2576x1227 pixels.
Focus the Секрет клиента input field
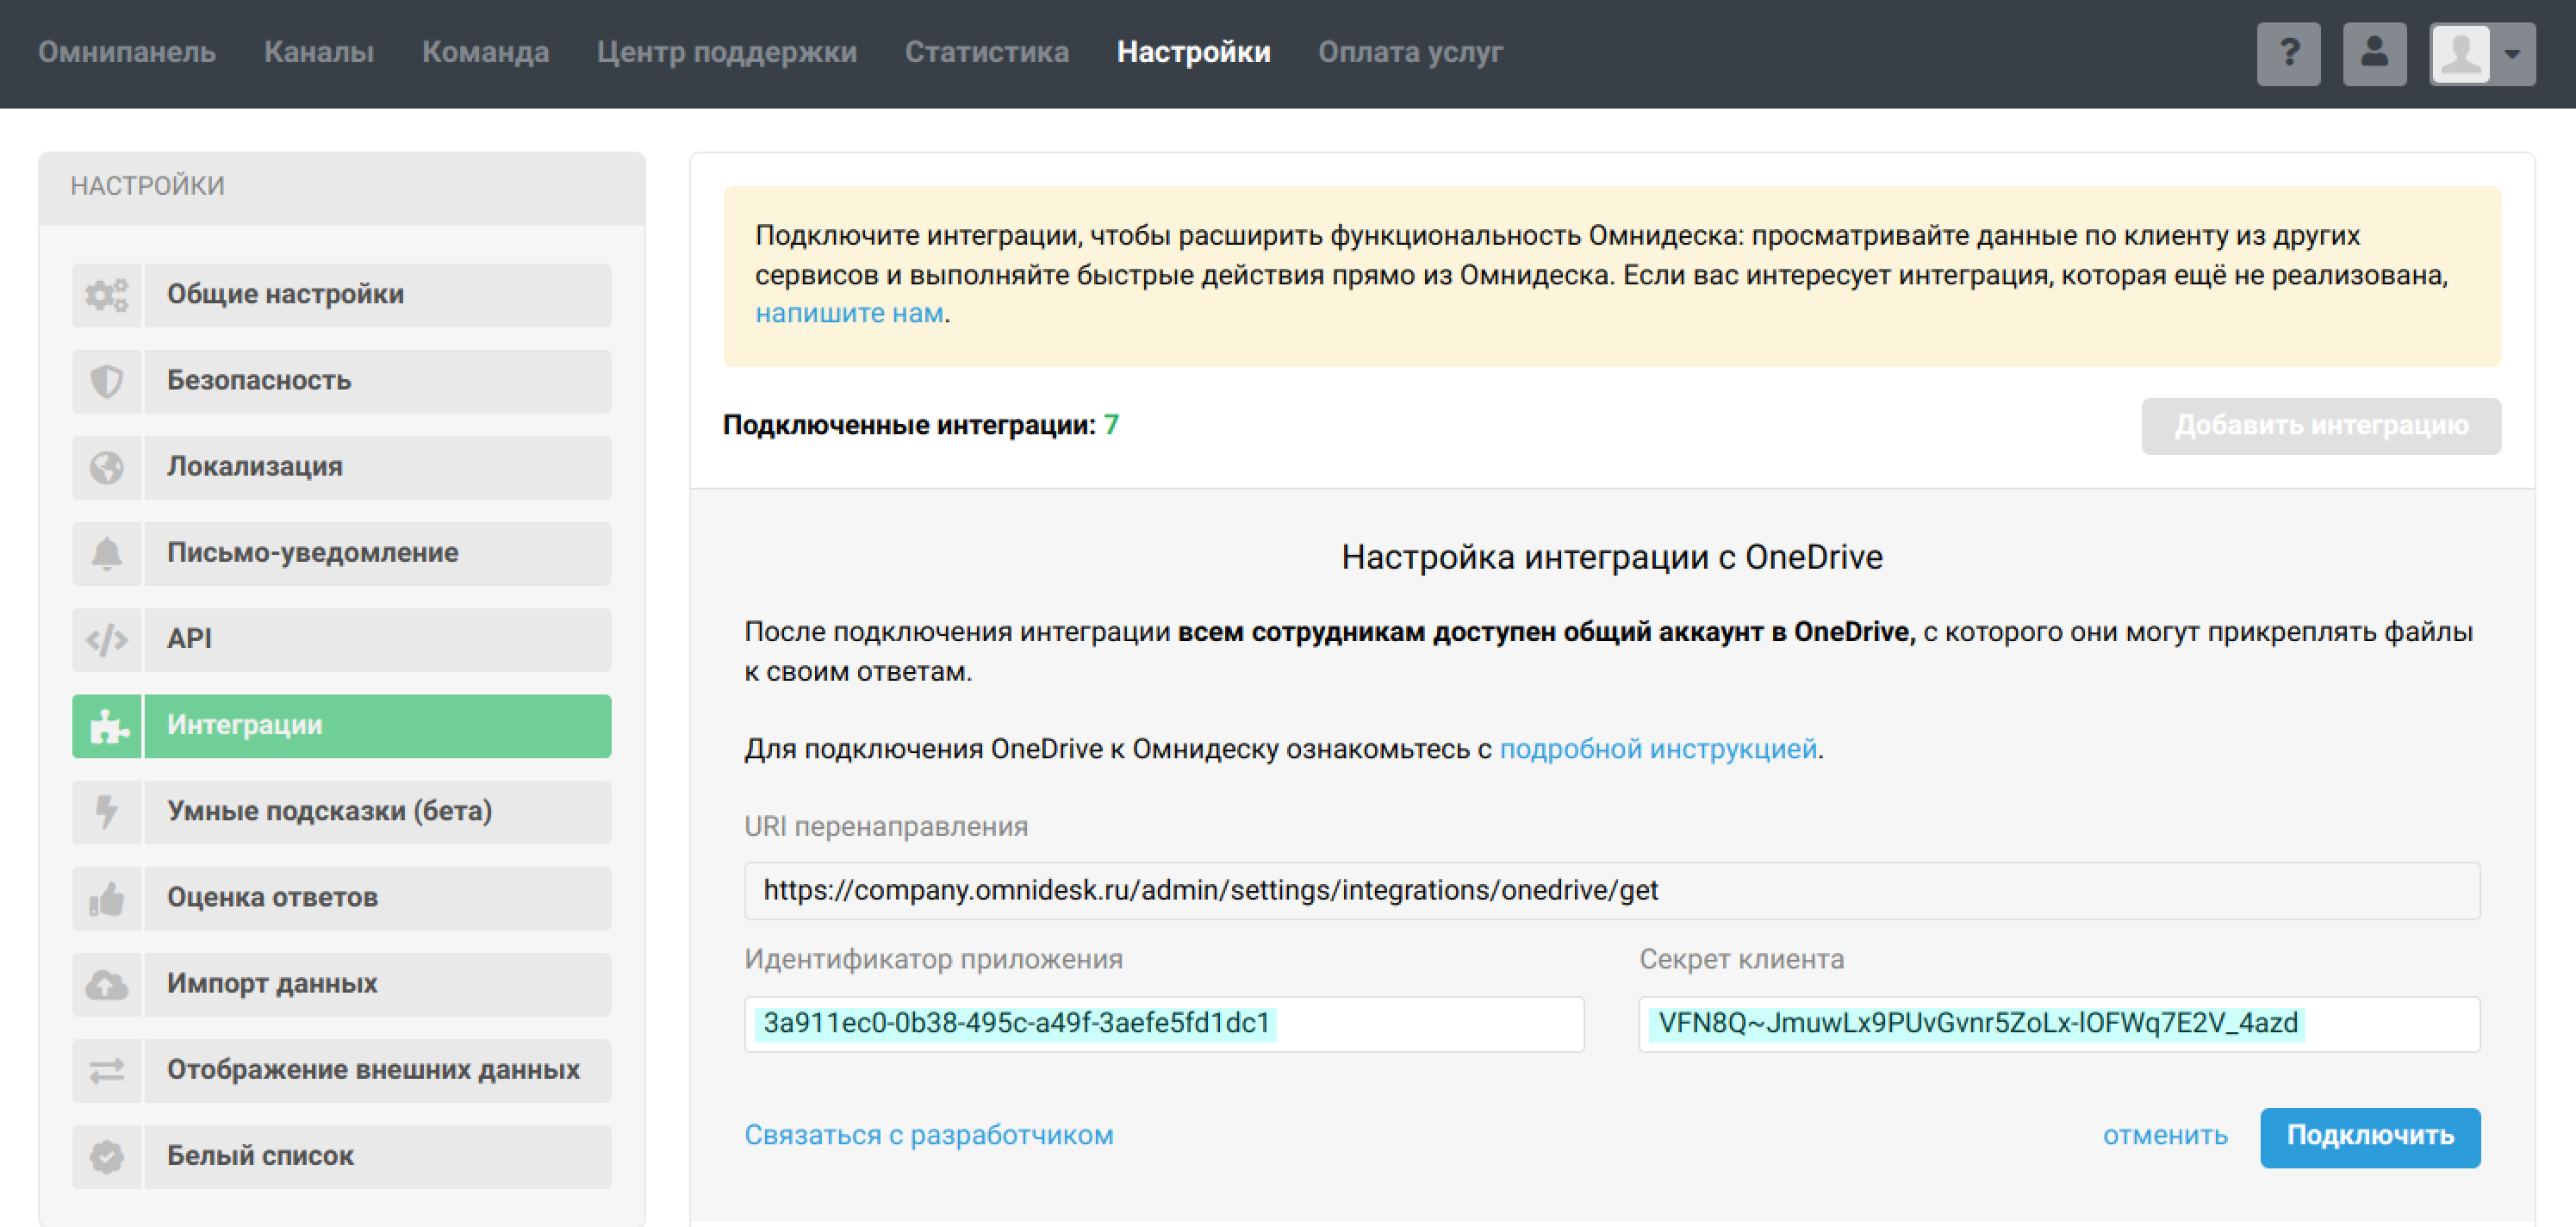[2059, 1024]
